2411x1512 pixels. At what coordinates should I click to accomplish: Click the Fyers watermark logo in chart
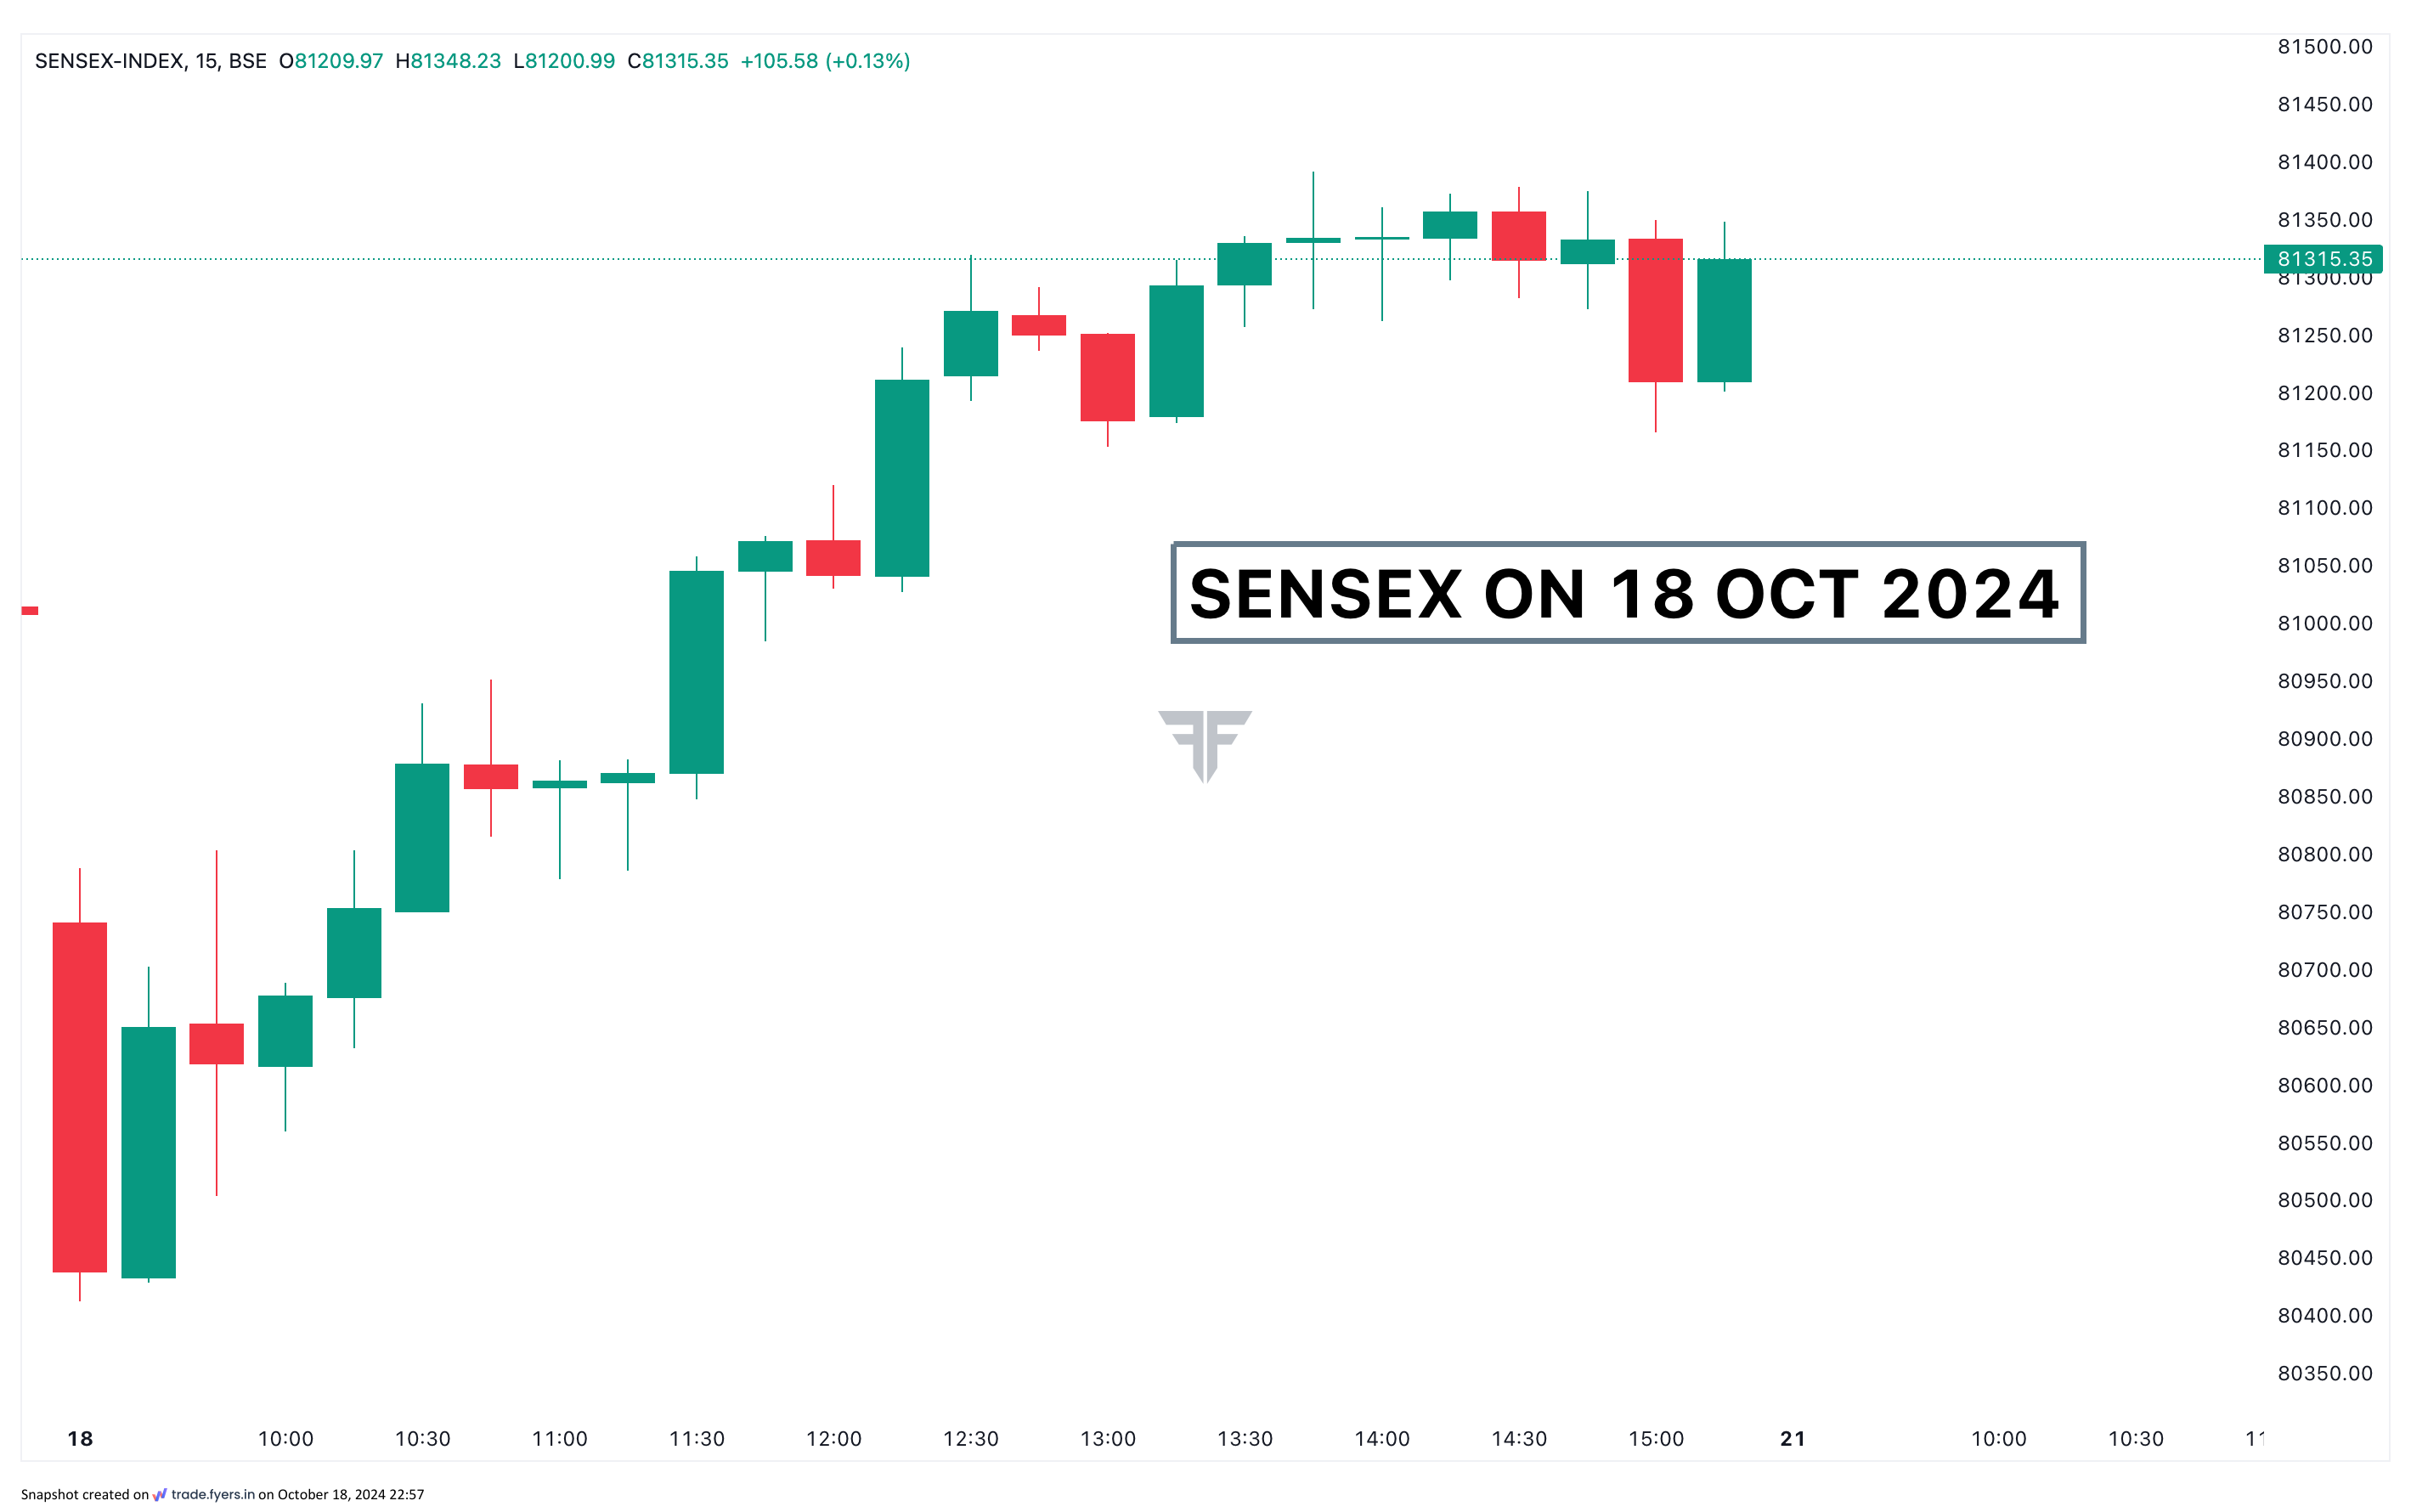(1205, 746)
